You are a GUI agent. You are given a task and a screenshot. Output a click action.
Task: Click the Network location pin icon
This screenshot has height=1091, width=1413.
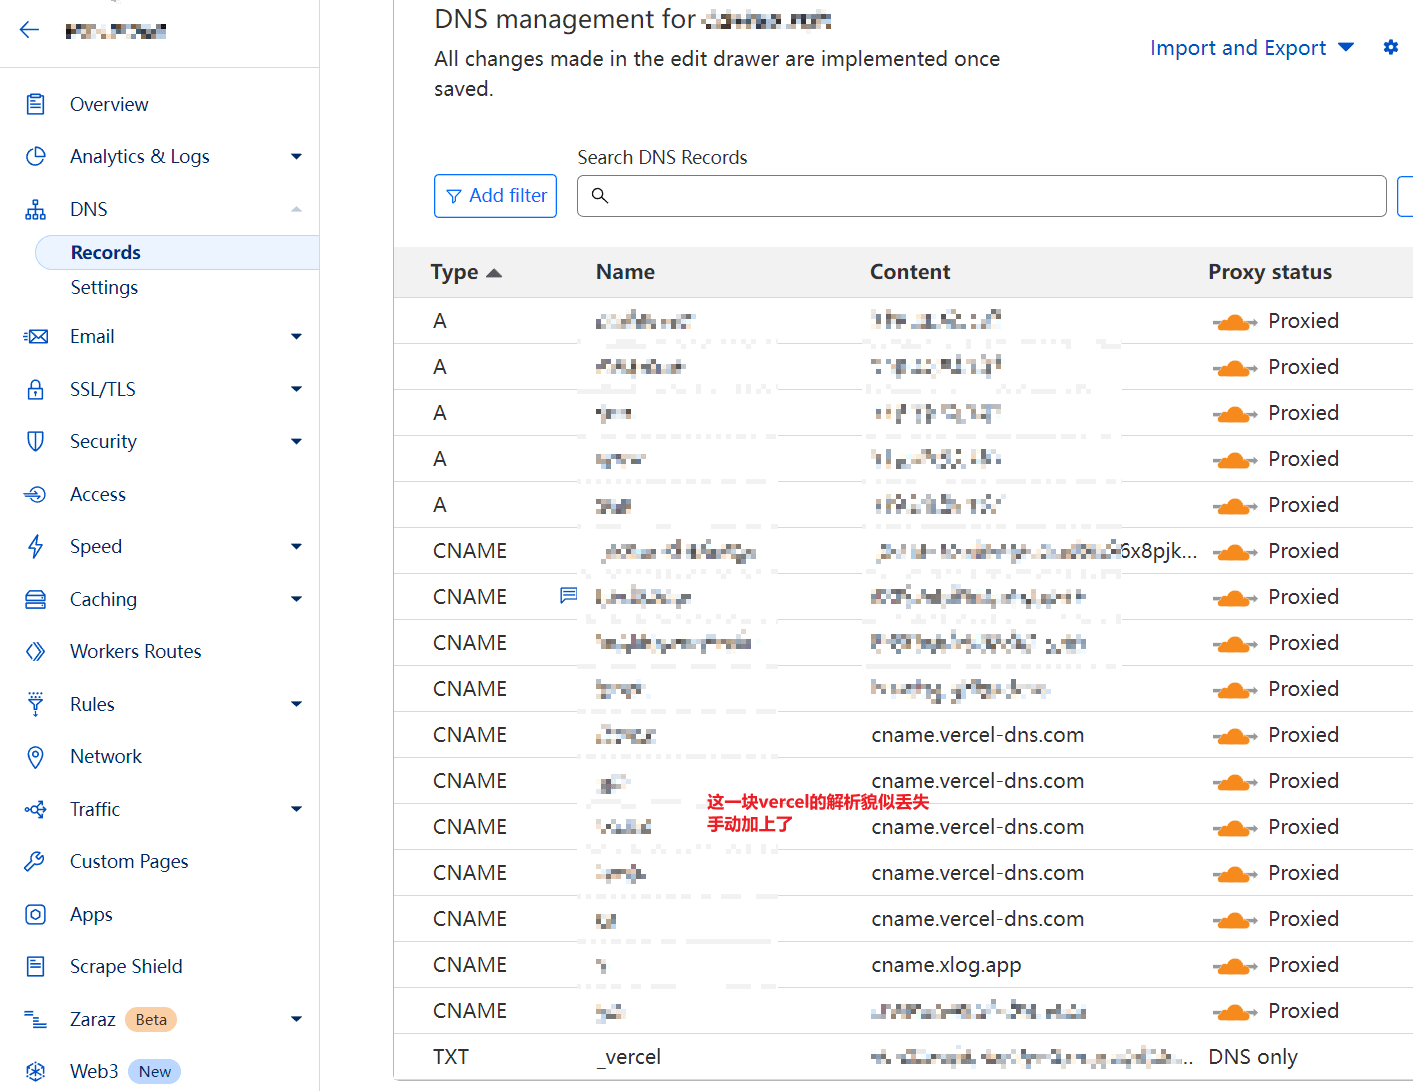[36, 757]
